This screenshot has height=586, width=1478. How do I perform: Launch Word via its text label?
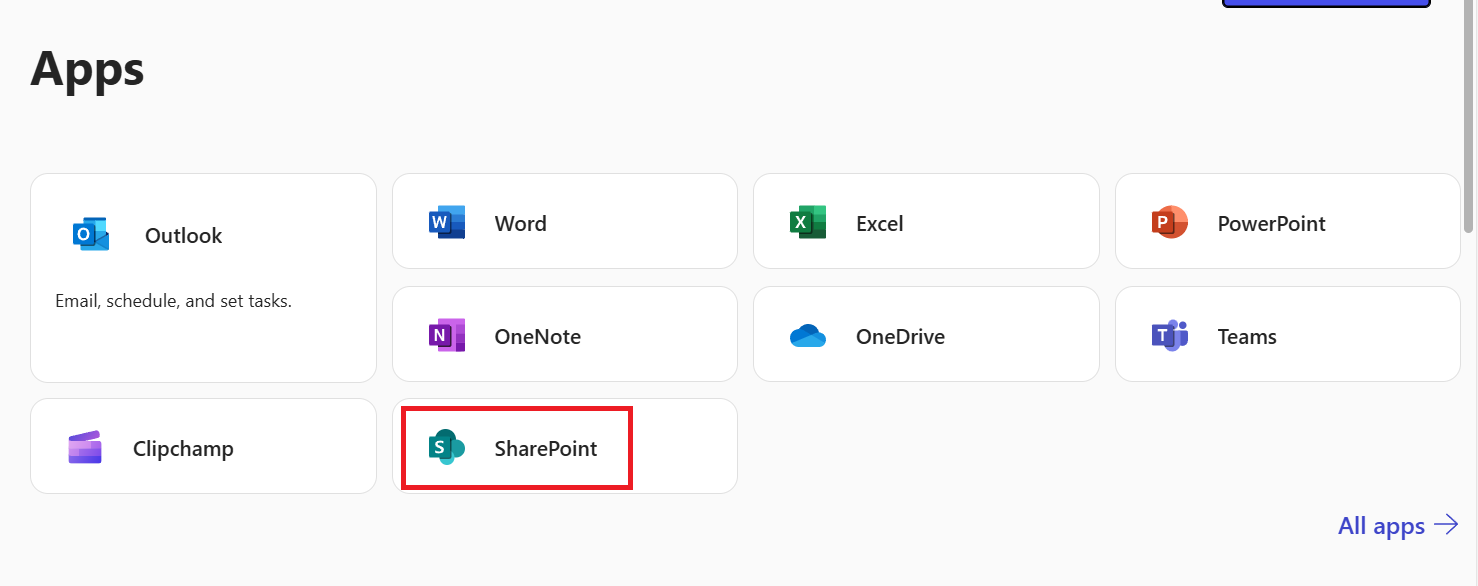(520, 223)
